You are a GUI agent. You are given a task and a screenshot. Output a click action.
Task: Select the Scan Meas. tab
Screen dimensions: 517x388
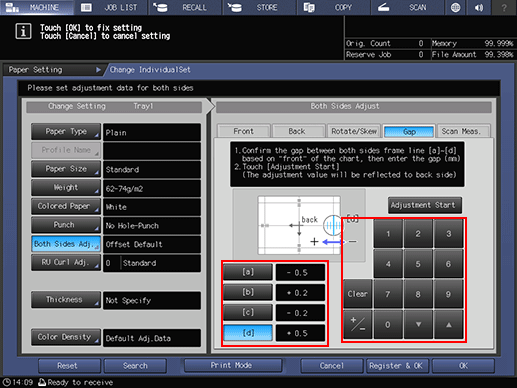(x=464, y=131)
